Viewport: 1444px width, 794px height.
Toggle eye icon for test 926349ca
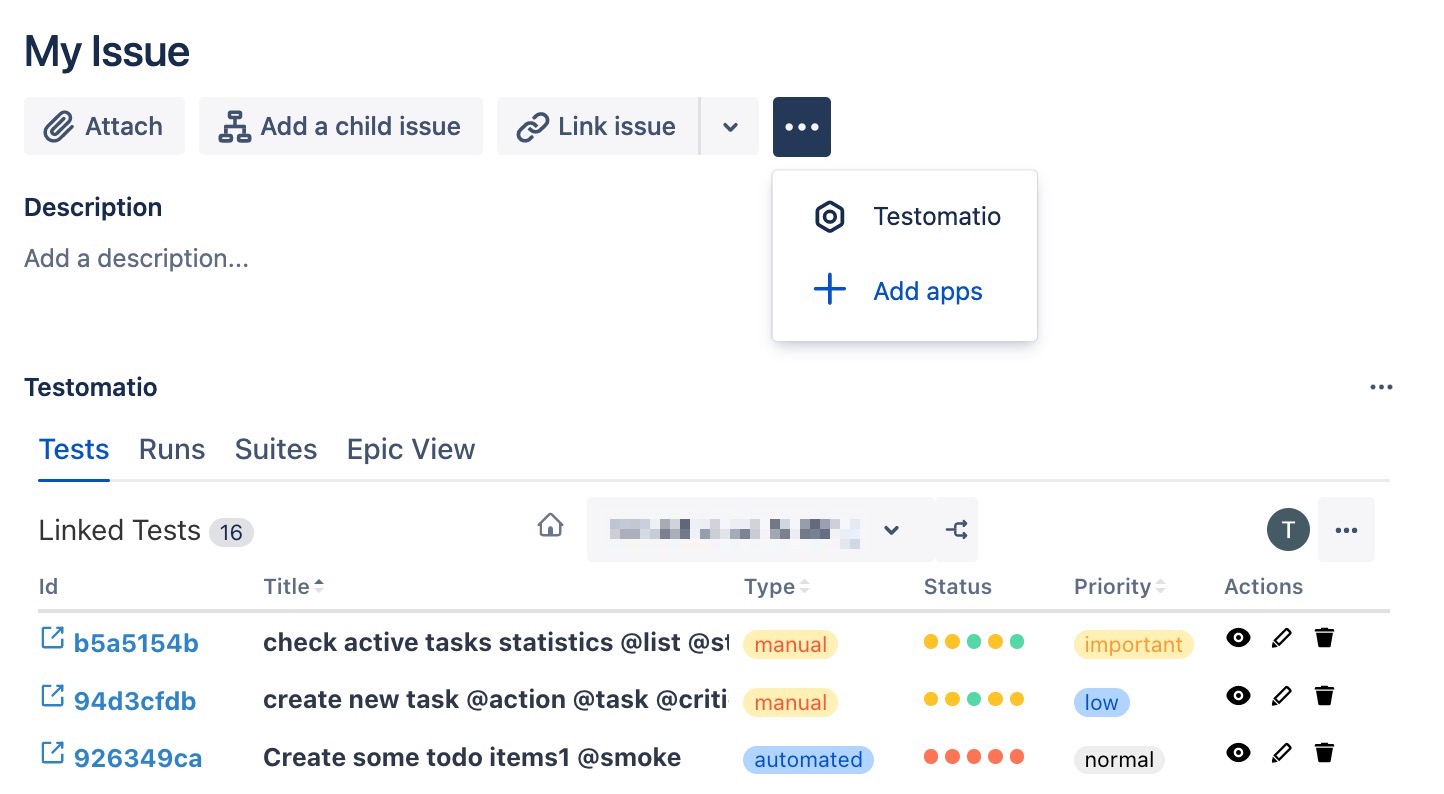(1238, 753)
